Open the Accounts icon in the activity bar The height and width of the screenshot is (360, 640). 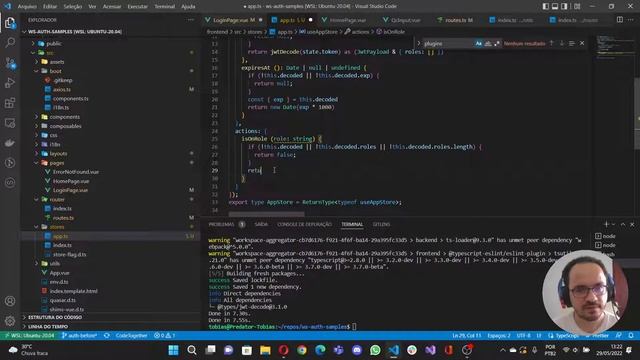pos(10,301)
